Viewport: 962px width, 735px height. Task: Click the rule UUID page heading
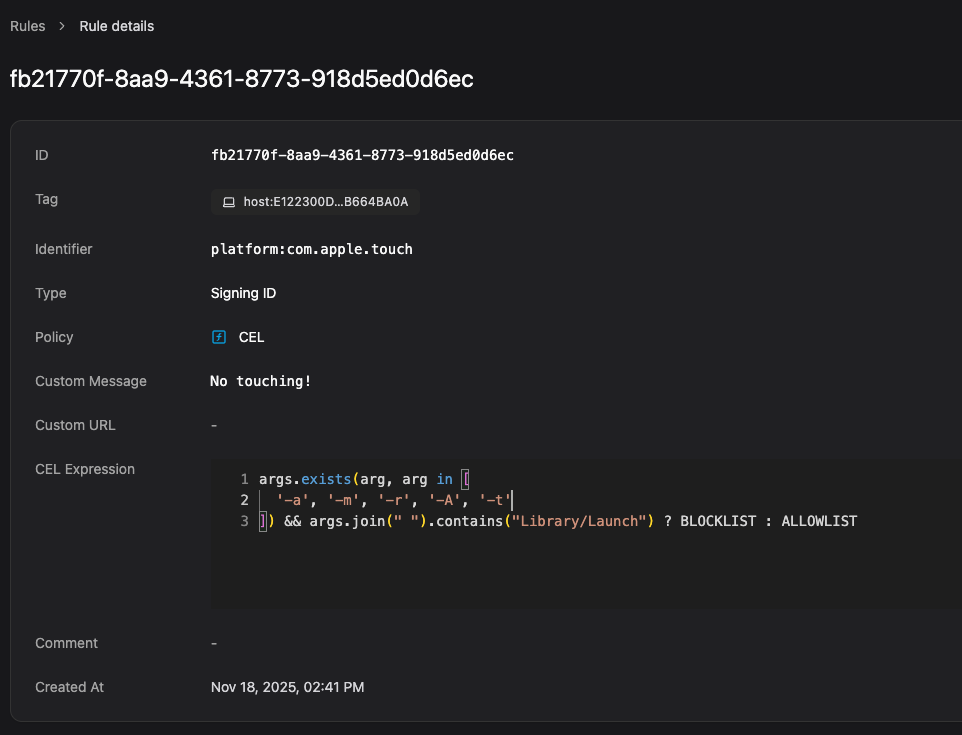coord(241,80)
